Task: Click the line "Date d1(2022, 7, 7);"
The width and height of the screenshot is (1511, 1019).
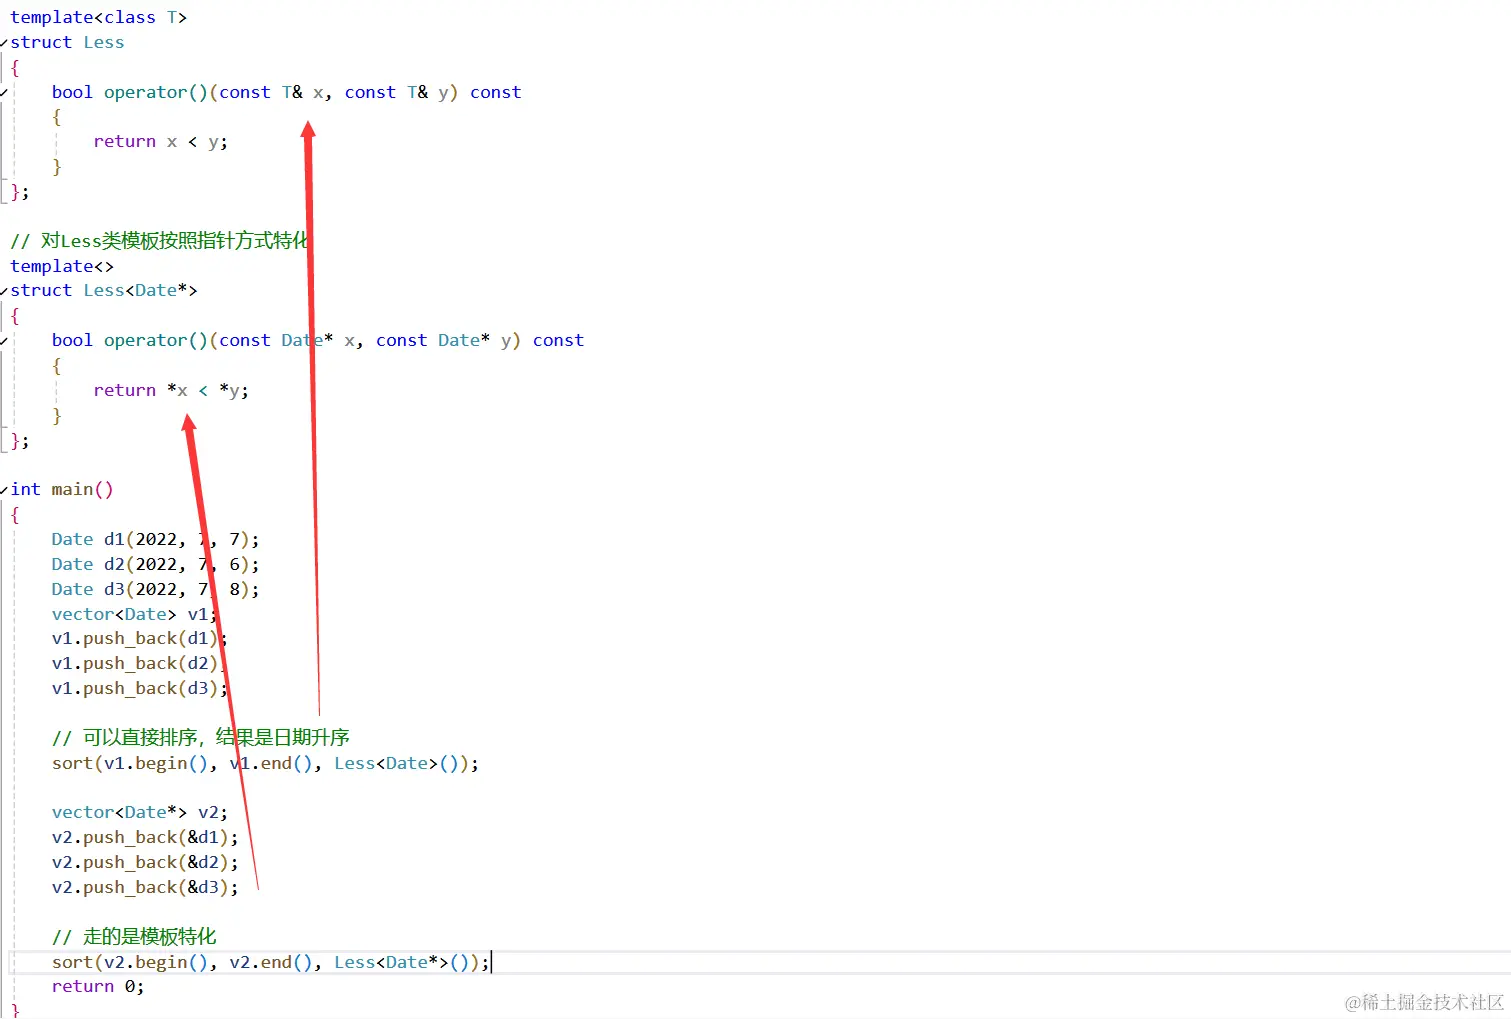Action: pos(155,539)
